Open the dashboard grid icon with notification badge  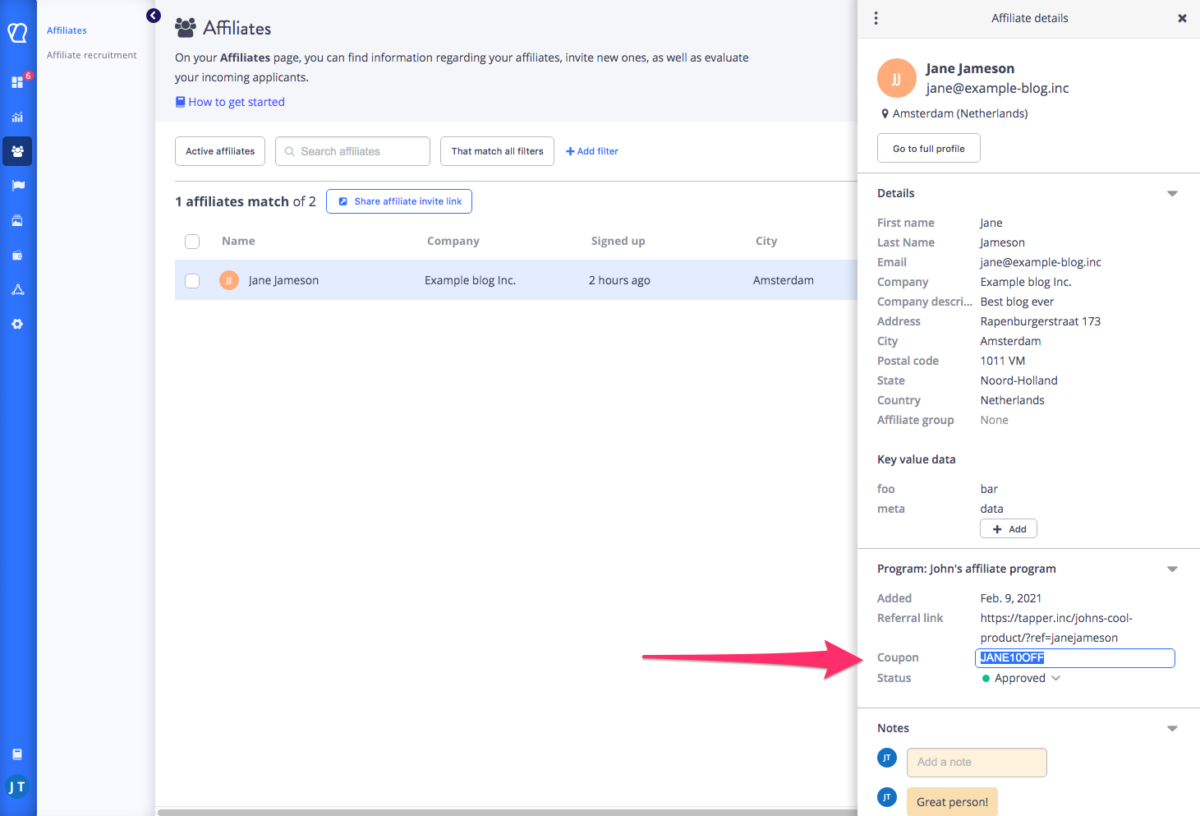click(17, 81)
